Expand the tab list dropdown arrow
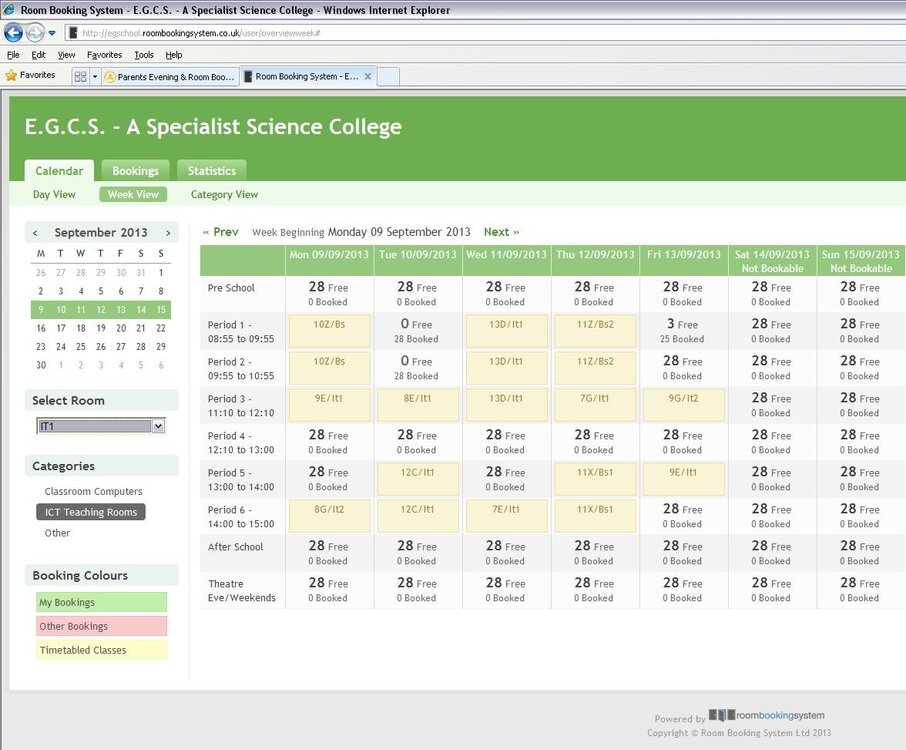906x750 pixels. click(95, 76)
